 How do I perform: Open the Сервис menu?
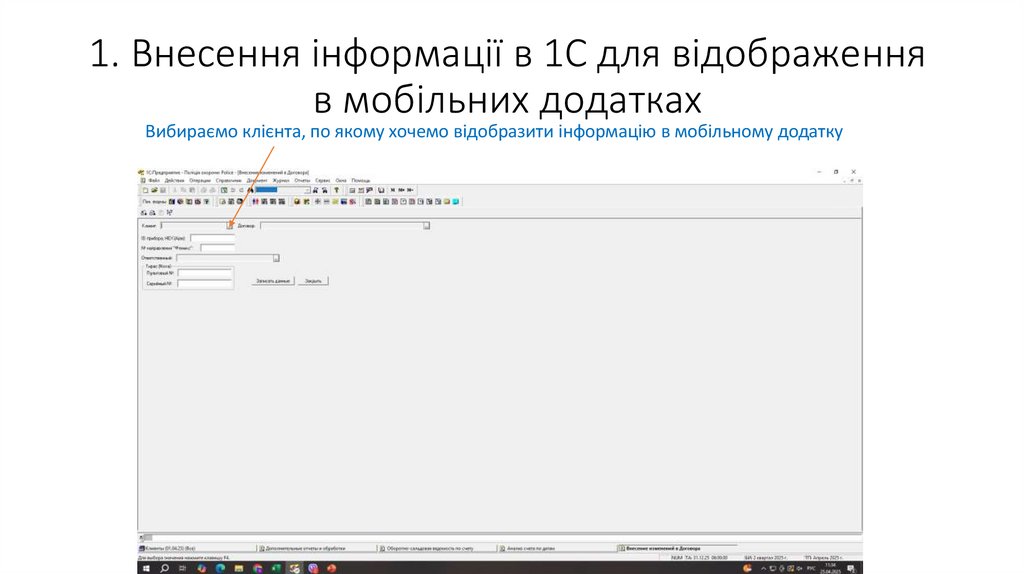[x=323, y=180]
